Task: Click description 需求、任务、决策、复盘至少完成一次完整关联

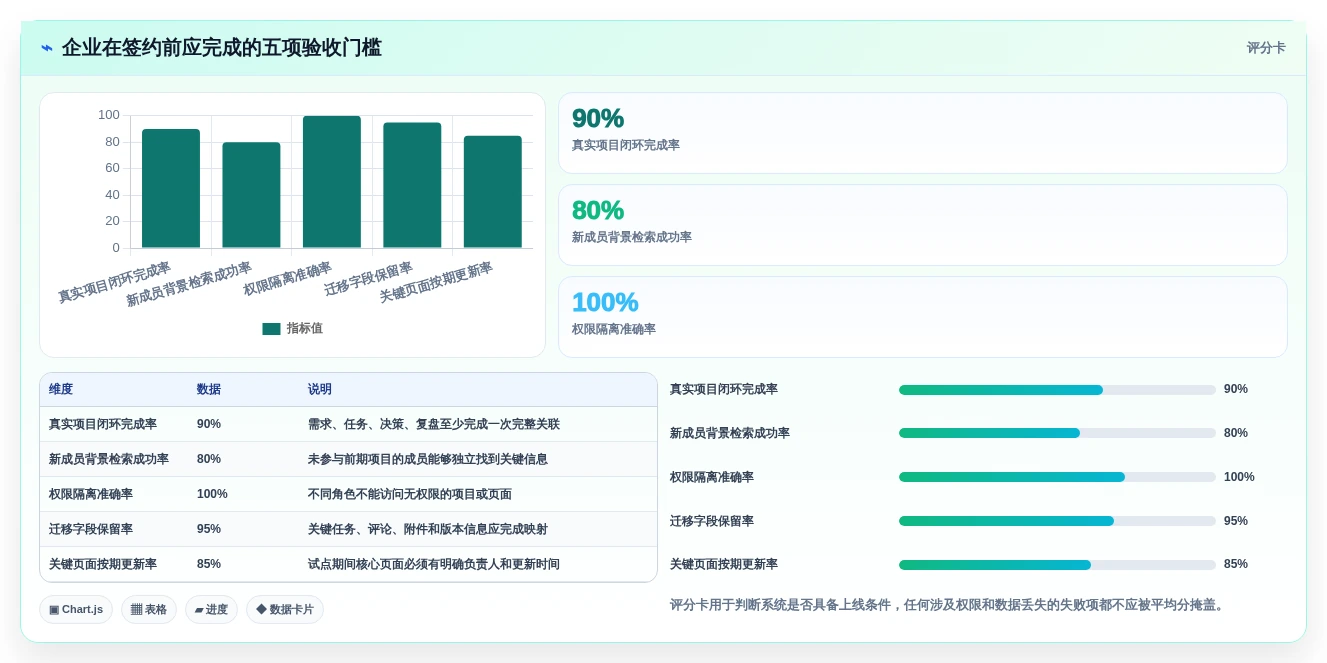Action: [434, 424]
